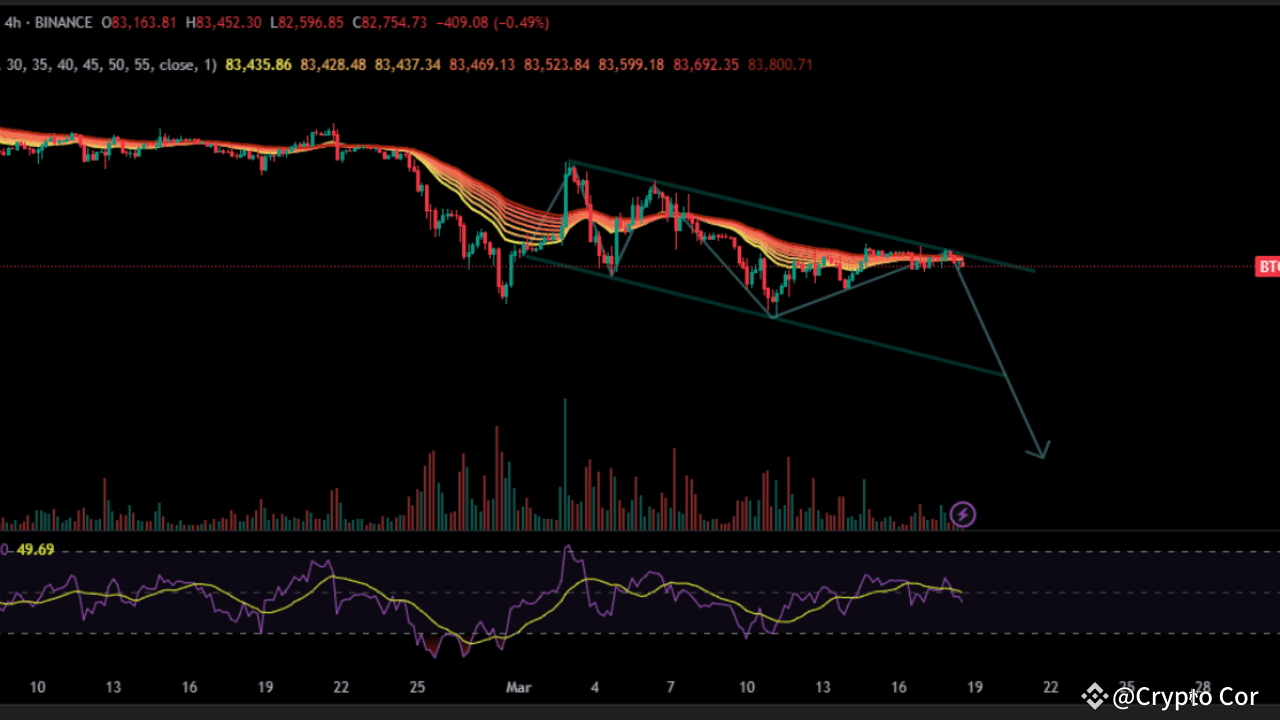Viewport: 1280px width, 720px height.
Task: Click the indicator value 83,800.71
Action: pyautogui.click(x=778, y=64)
